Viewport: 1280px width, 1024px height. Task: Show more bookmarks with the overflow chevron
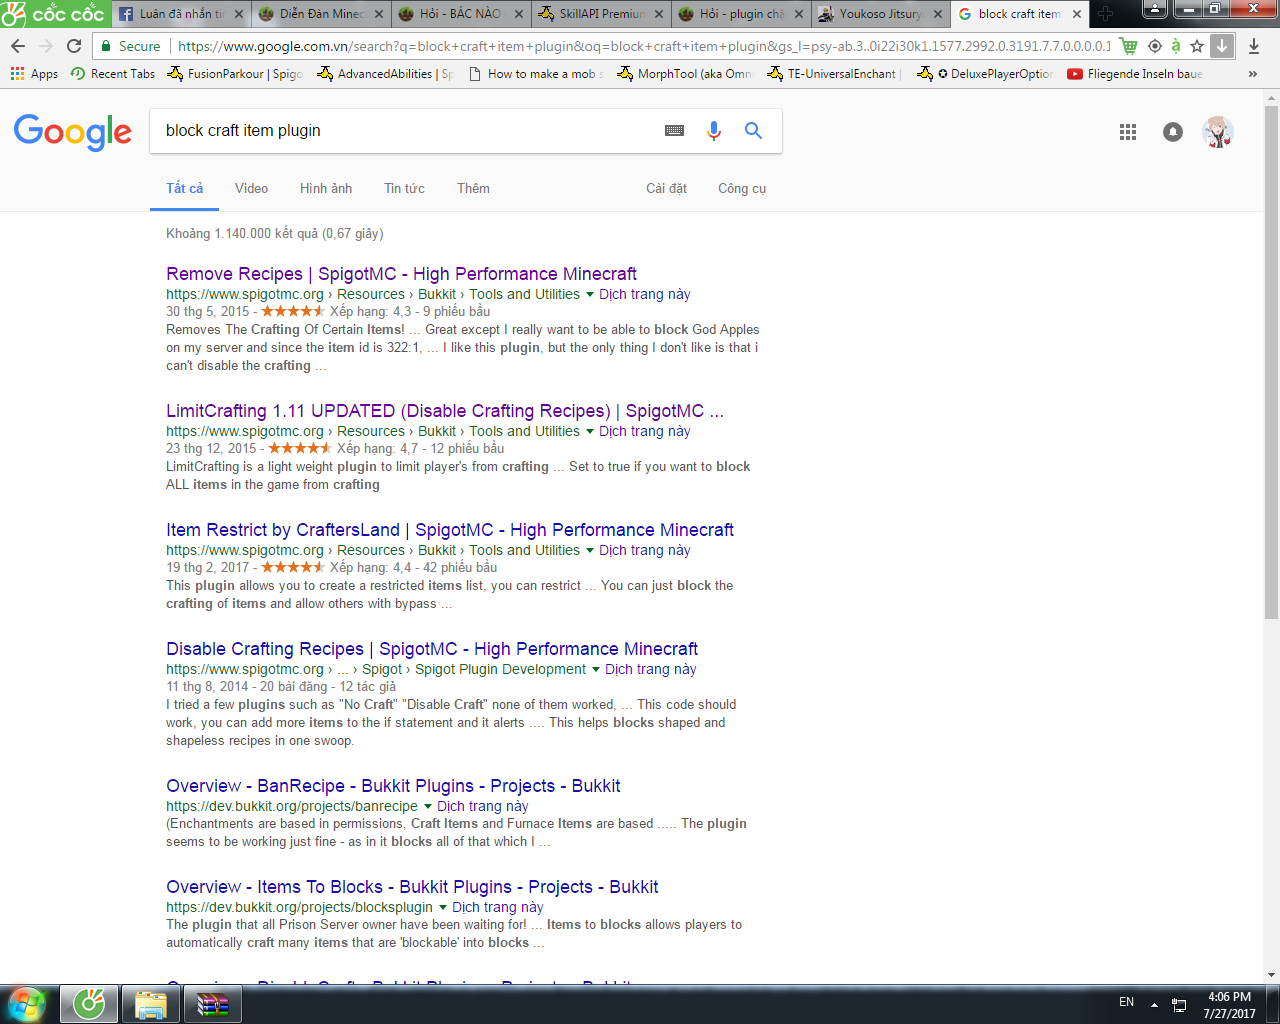coord(1253,74)
